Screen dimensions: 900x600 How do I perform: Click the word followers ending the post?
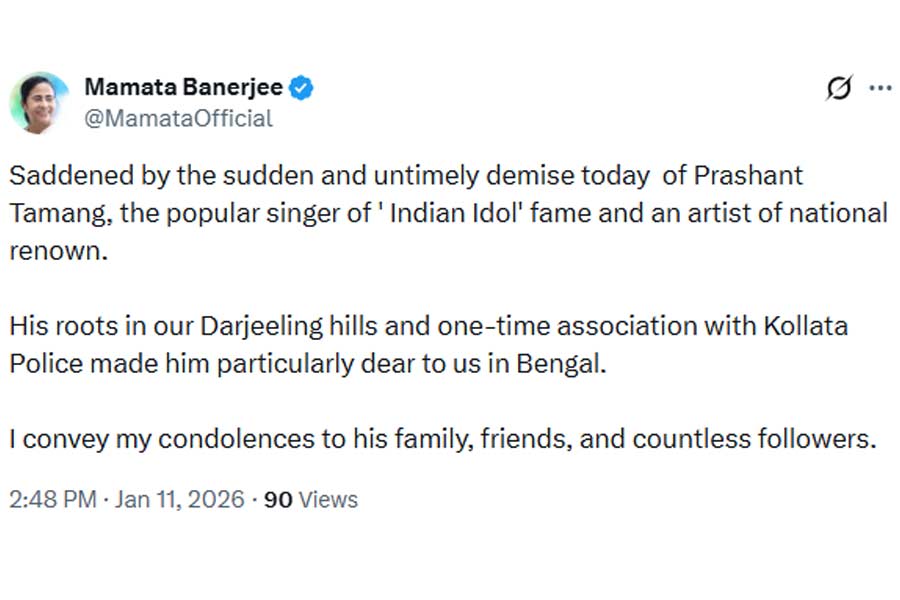[x=816, y=439]
